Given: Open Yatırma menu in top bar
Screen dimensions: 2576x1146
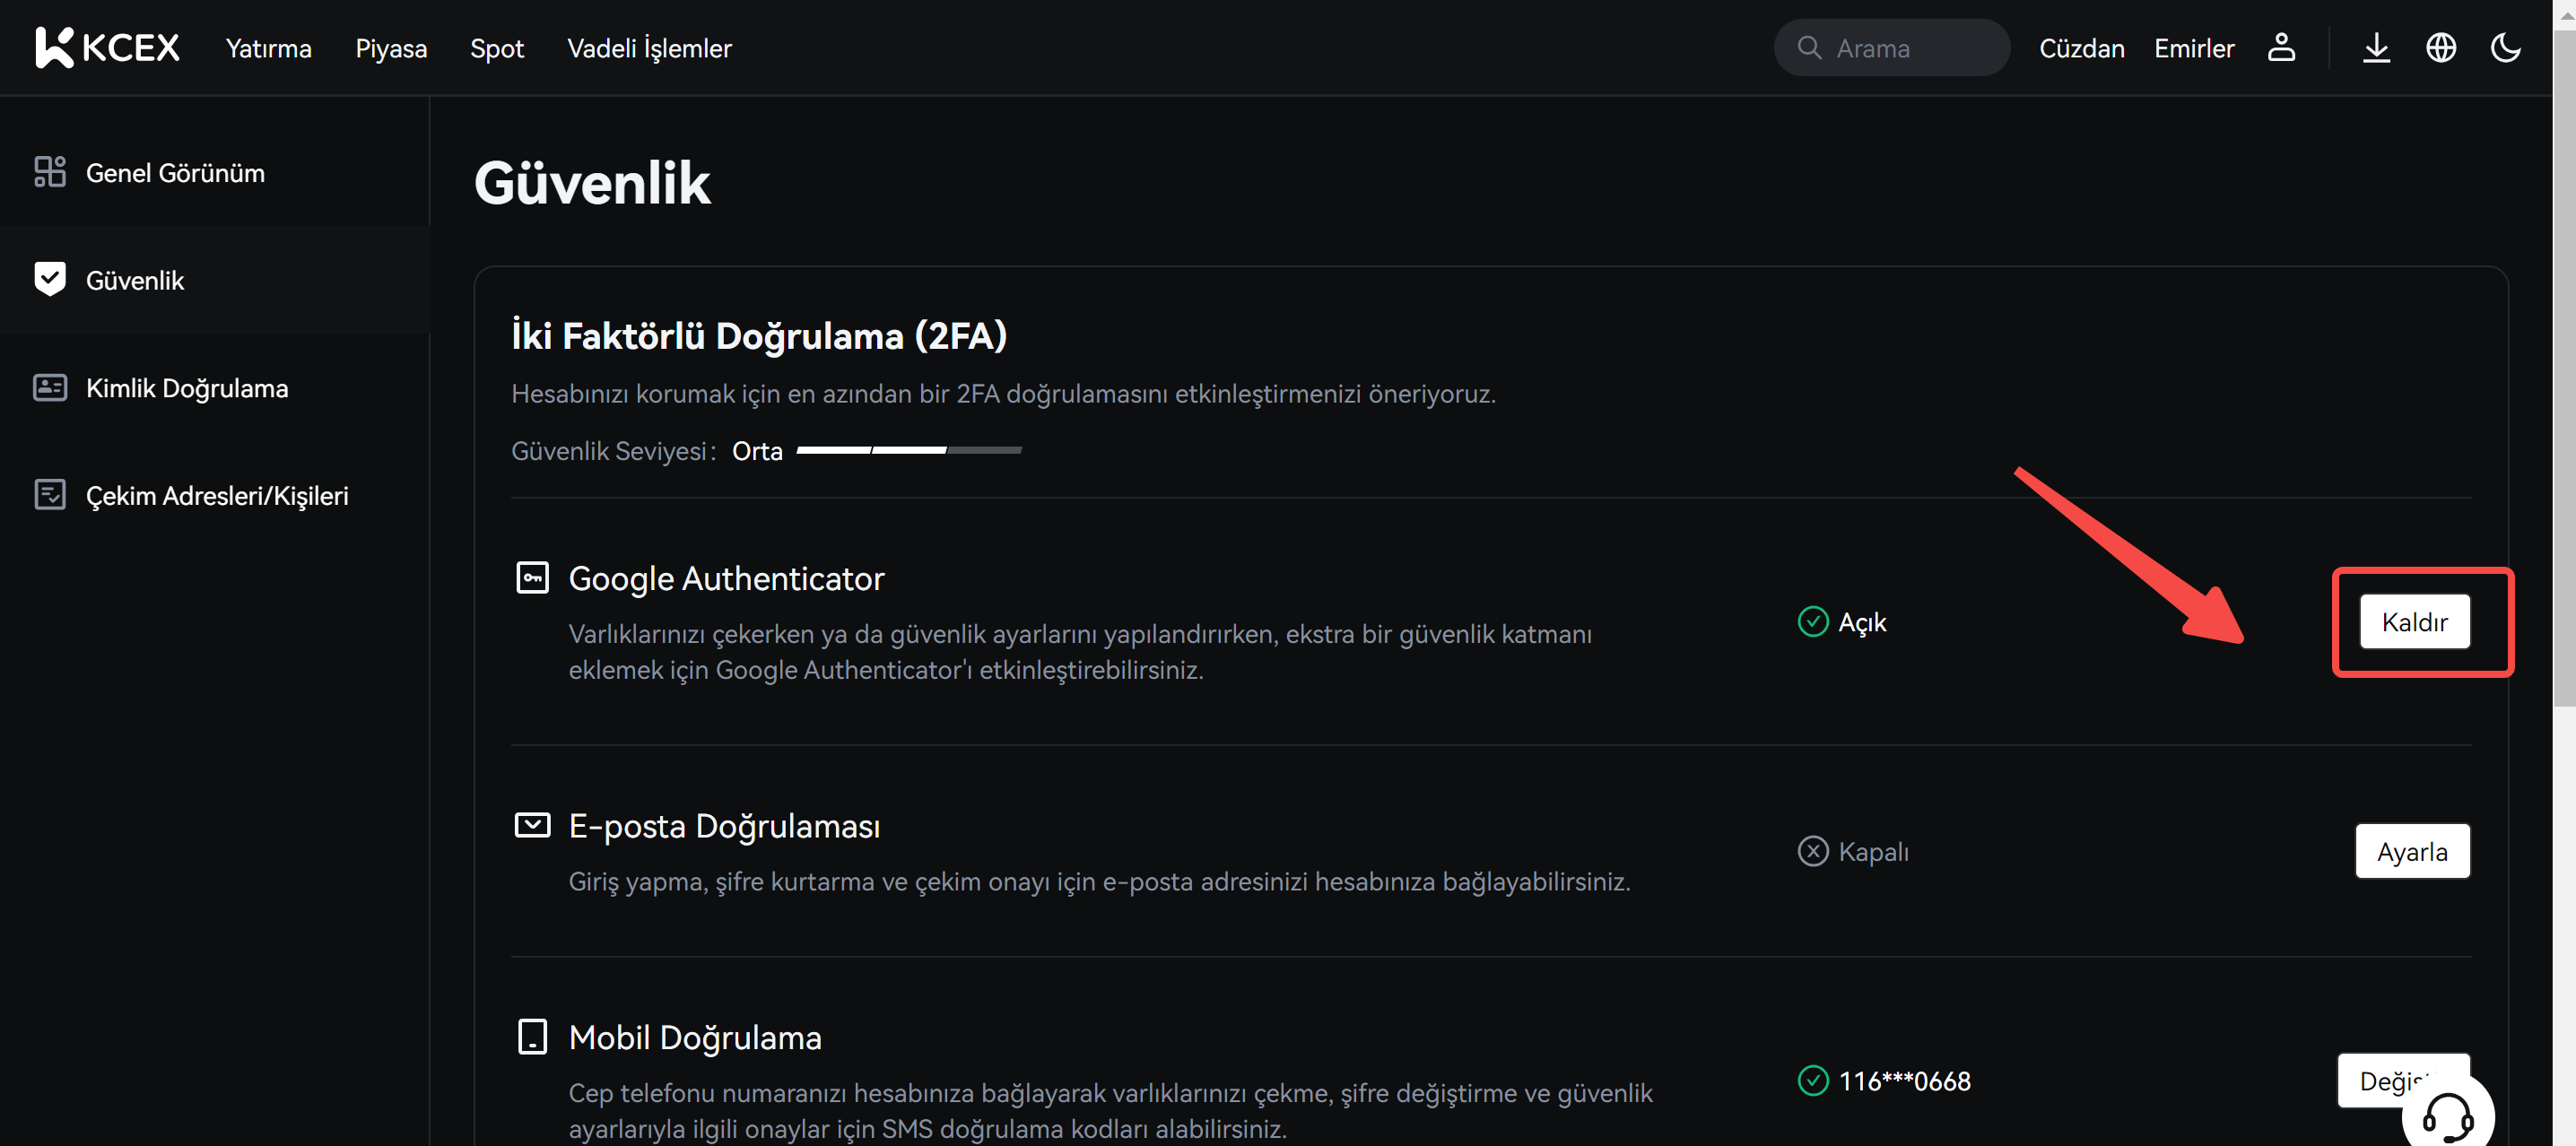Looking at the screenshot, I should tap(268, 48).
